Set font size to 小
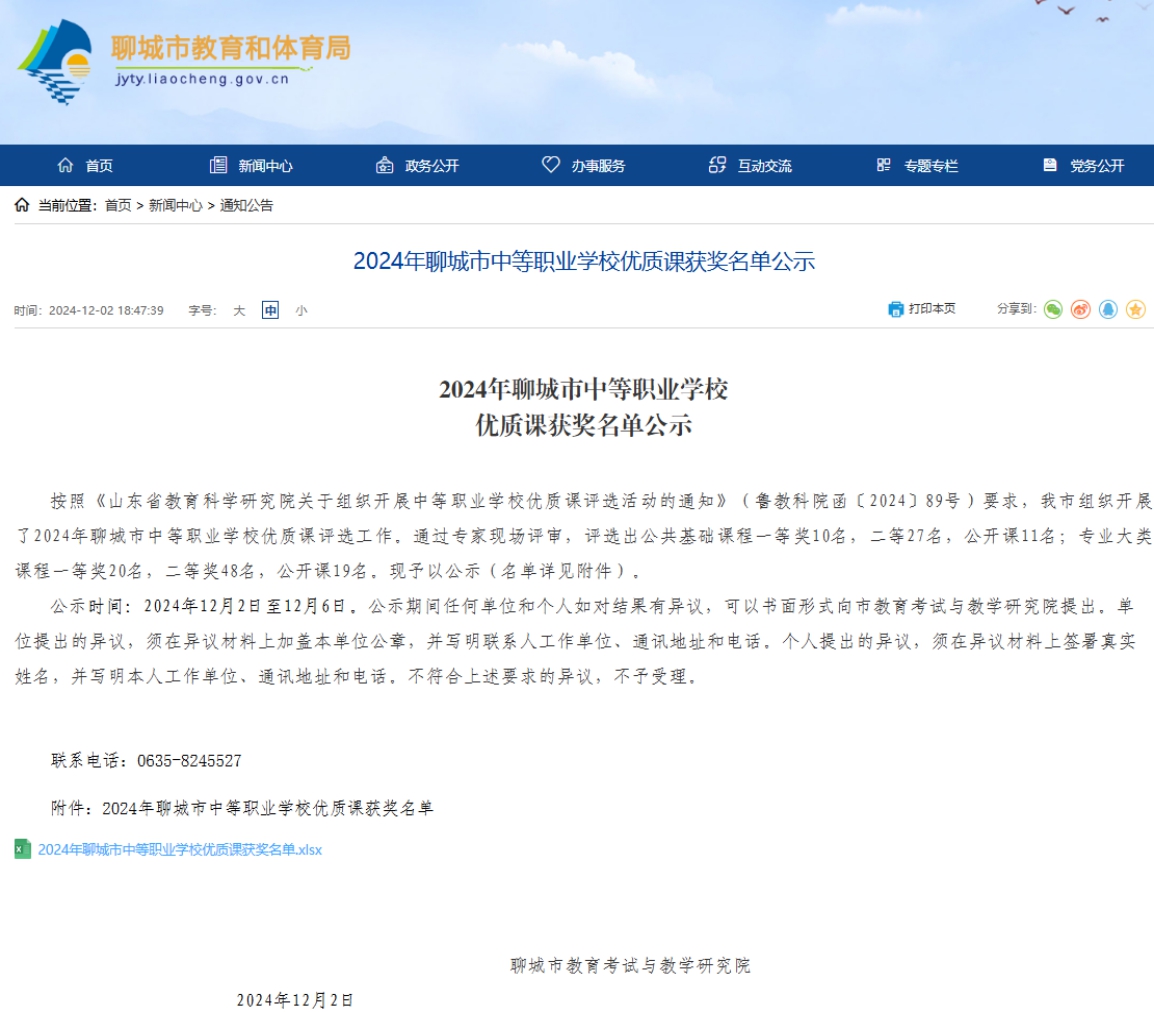Viewport: 1154px width, 1012px height. pos(301,311)
